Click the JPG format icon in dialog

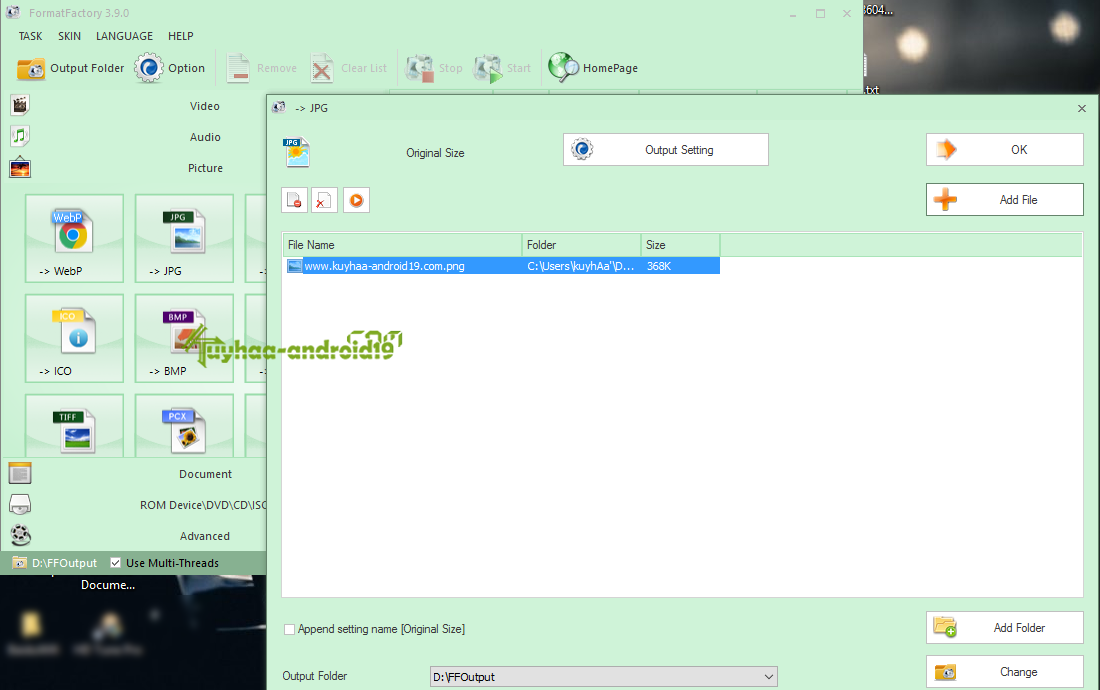(x=297, y=152)
